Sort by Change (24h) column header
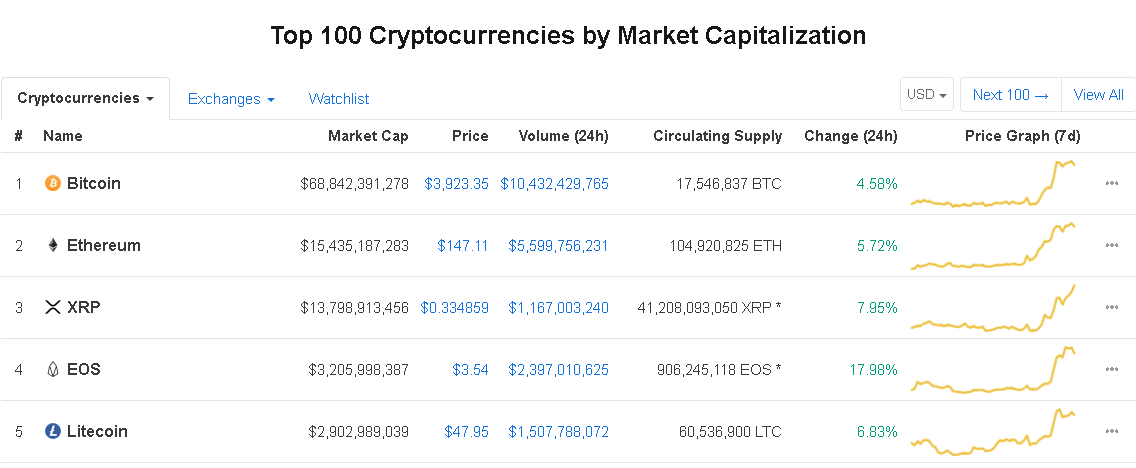The width and height of the screenshot is (1136, 468). pos(851,136)
